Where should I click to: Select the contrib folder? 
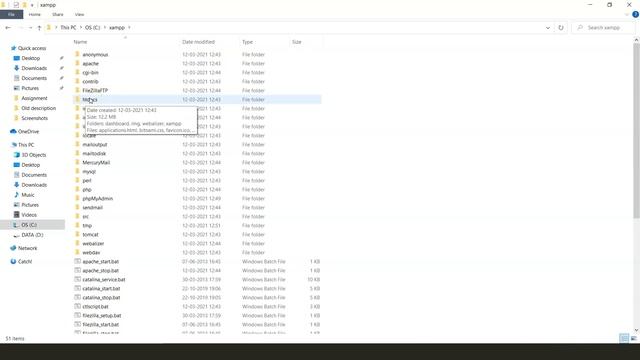(x=90, y=82)
